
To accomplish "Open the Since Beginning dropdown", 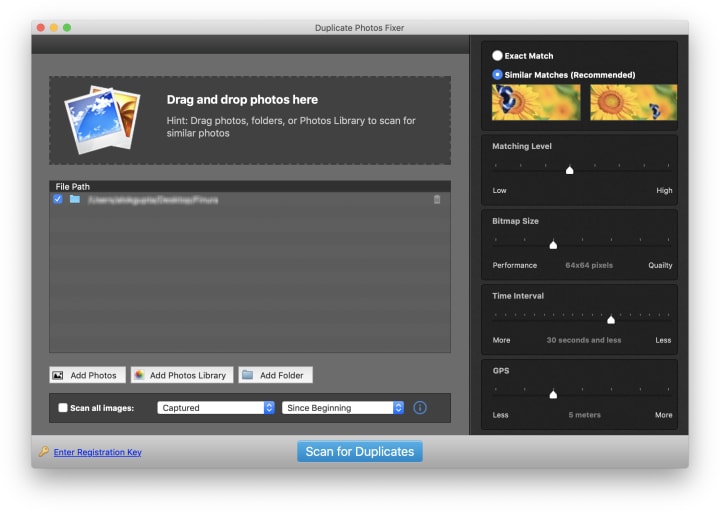I will 343,408.
